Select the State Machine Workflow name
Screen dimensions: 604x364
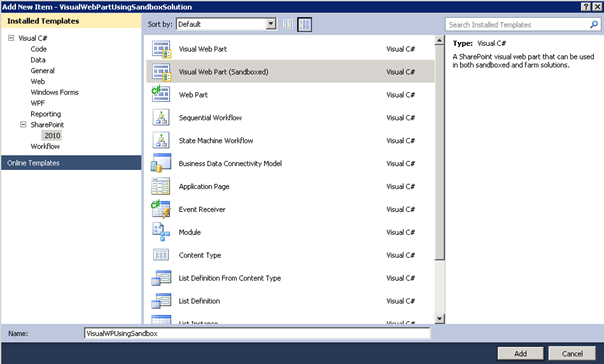coord(216,141)
